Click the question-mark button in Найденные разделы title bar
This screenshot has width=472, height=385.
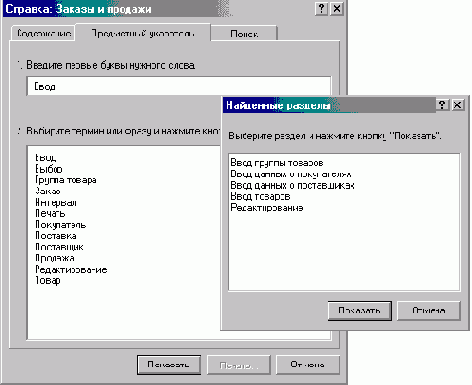tap(442, 105)
